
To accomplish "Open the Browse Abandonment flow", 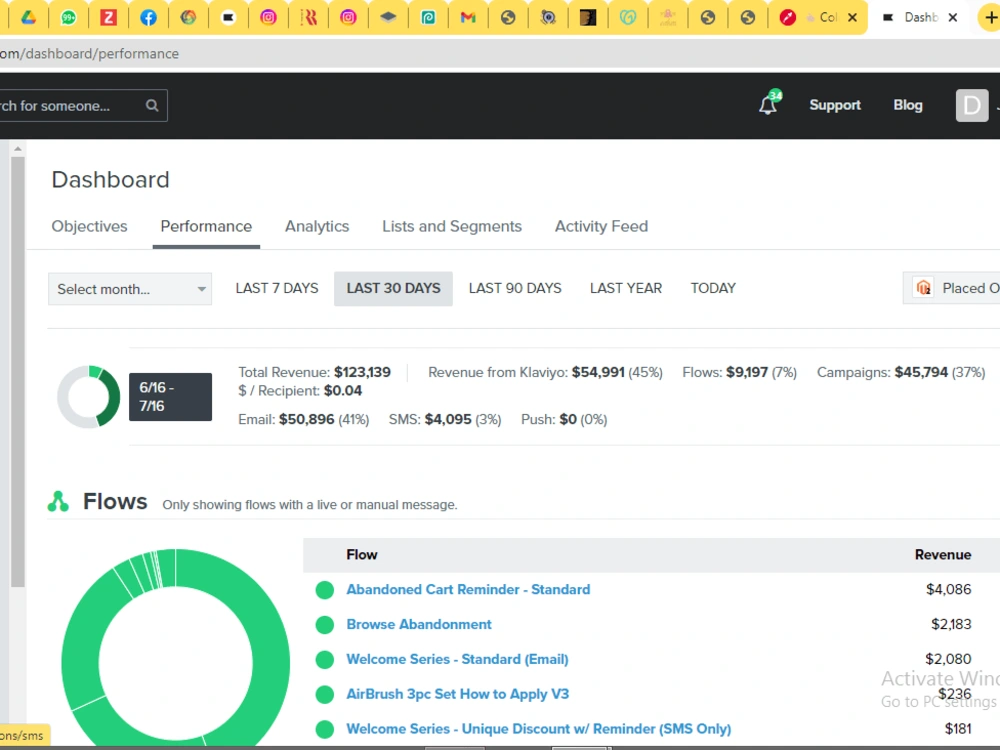I will click(x=419, y=624).
